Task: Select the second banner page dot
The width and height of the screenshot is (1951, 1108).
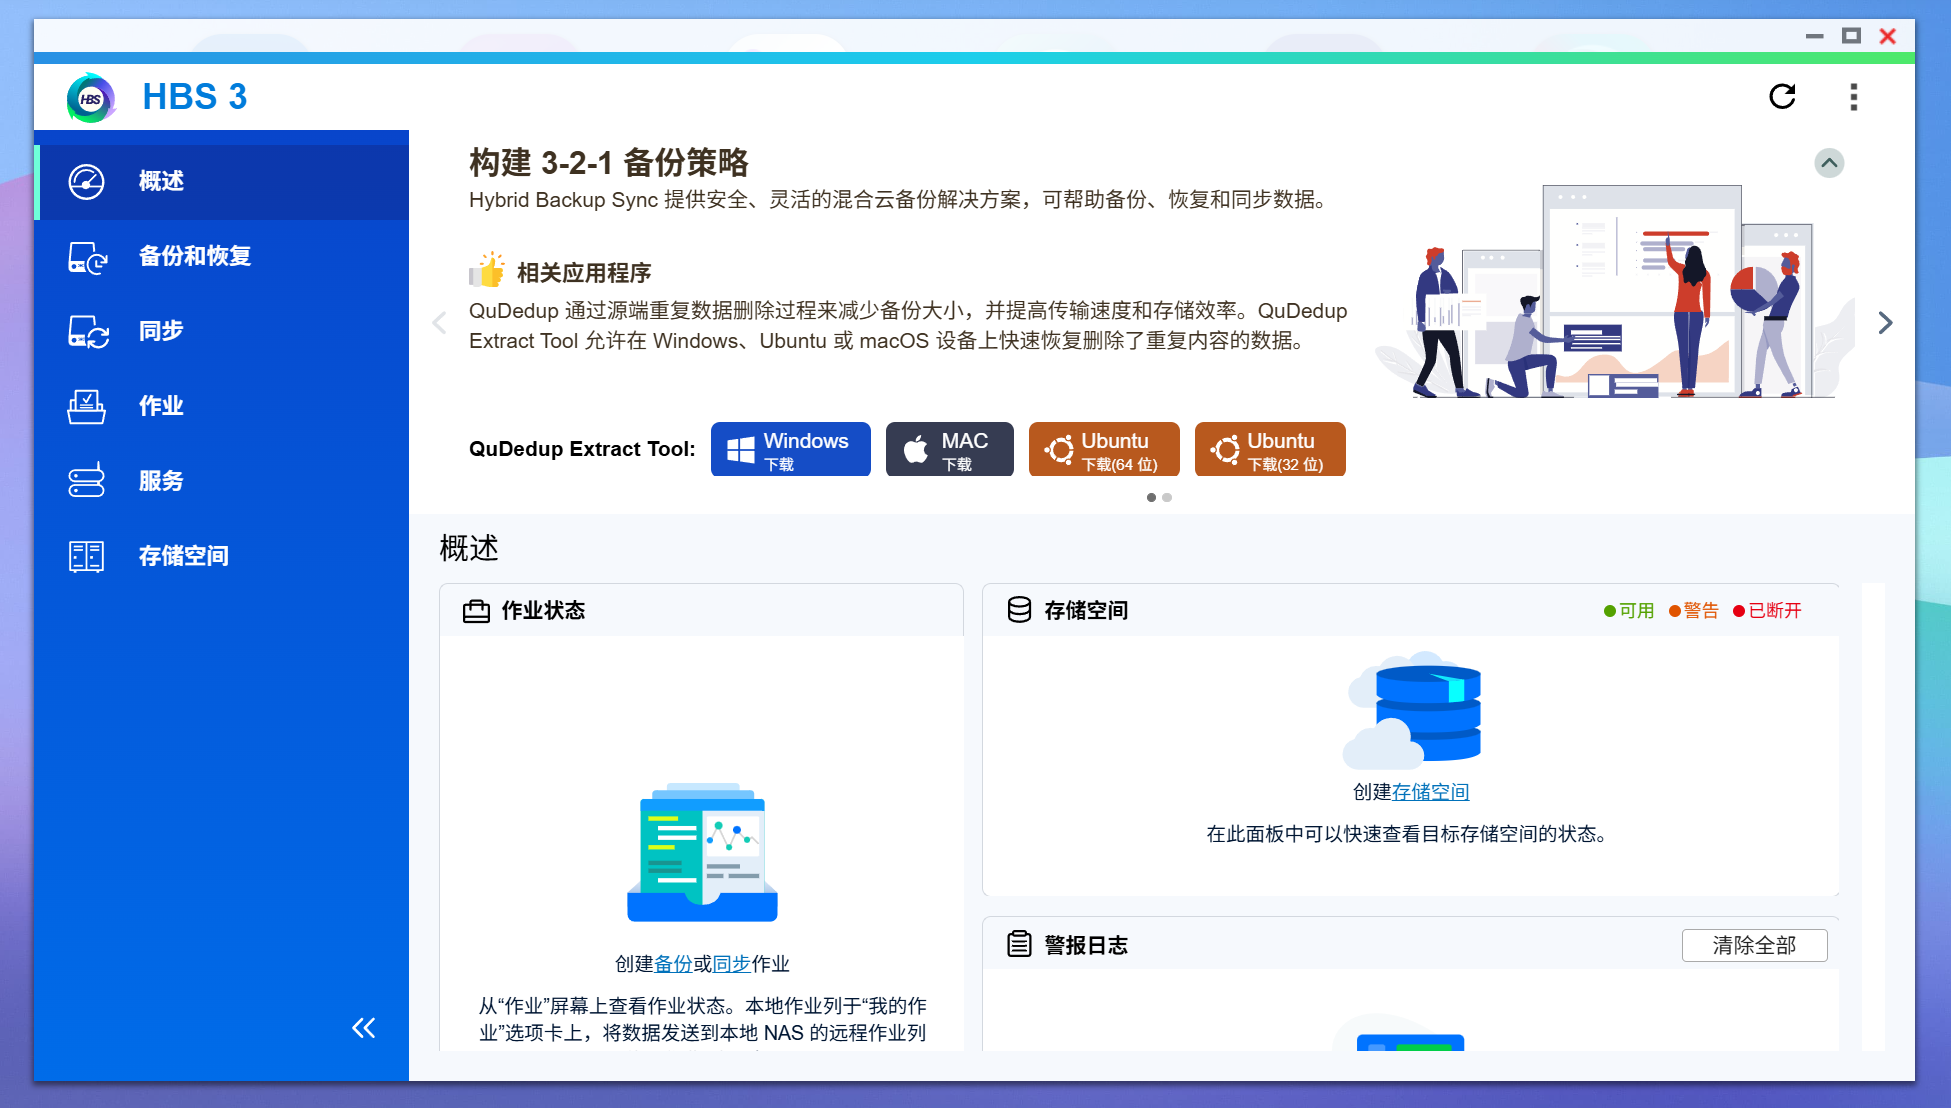Action: coord(1167,497)
